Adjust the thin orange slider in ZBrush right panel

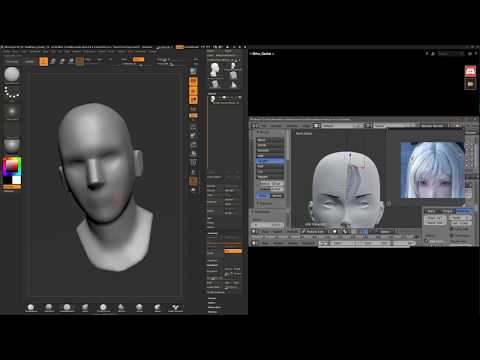[224, 243]
